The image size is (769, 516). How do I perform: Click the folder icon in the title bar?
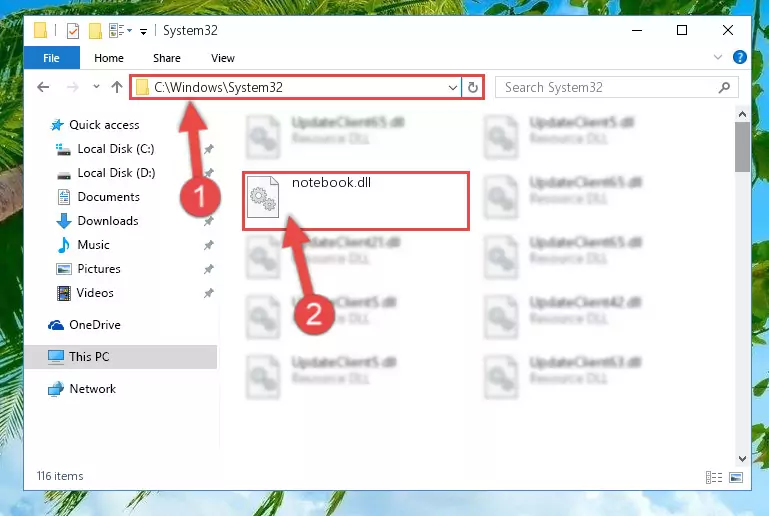tap(41, 30)
